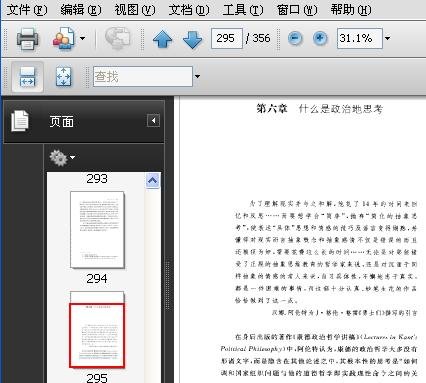
Task: Toggle fit-width scrolling mode icon
Action: [27, 76]
